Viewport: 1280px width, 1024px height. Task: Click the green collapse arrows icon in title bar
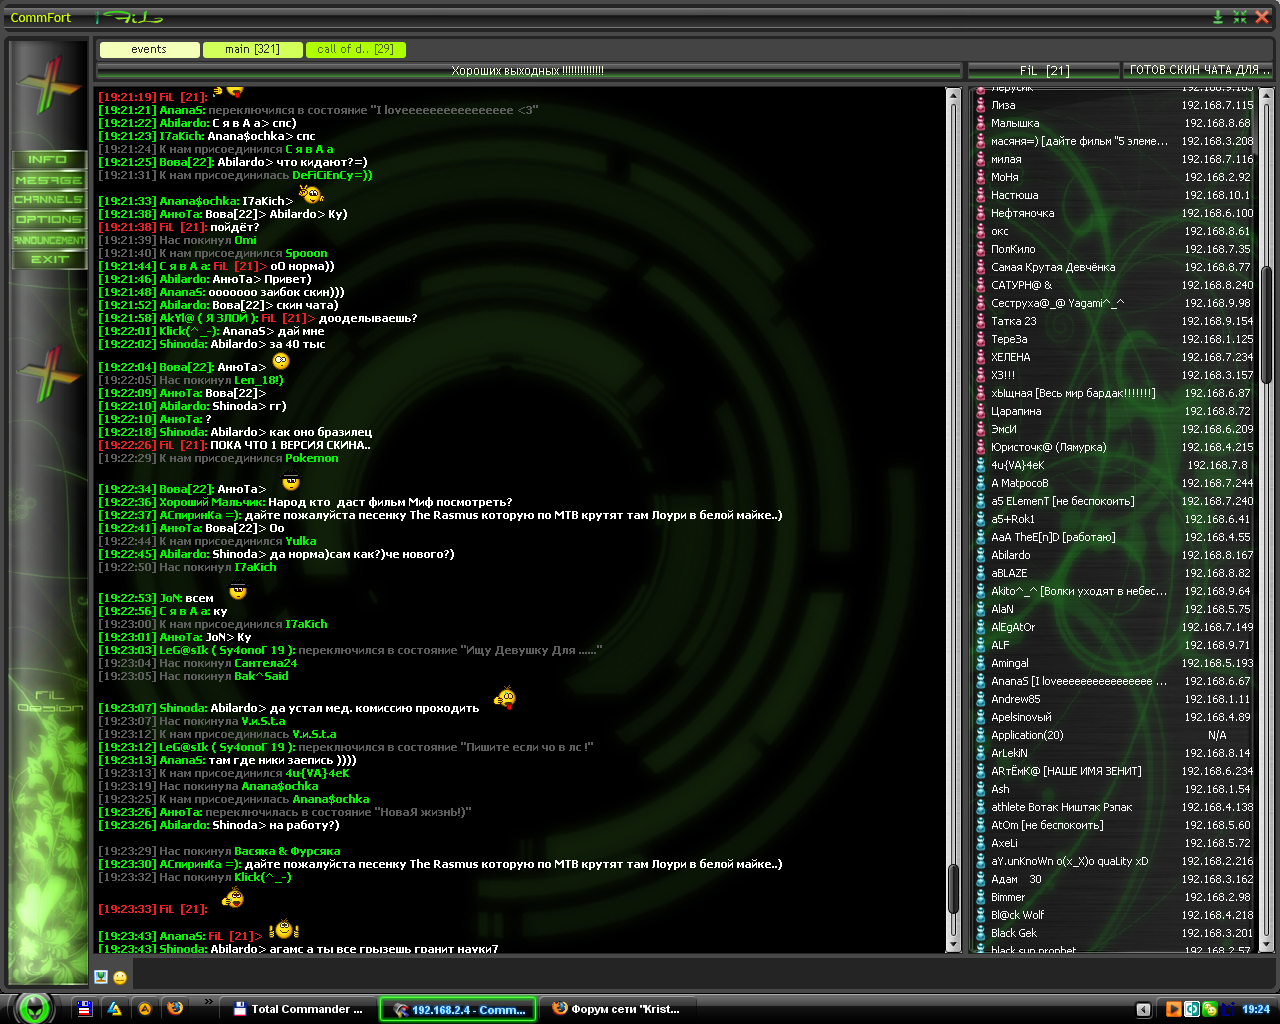[1239, 17]
